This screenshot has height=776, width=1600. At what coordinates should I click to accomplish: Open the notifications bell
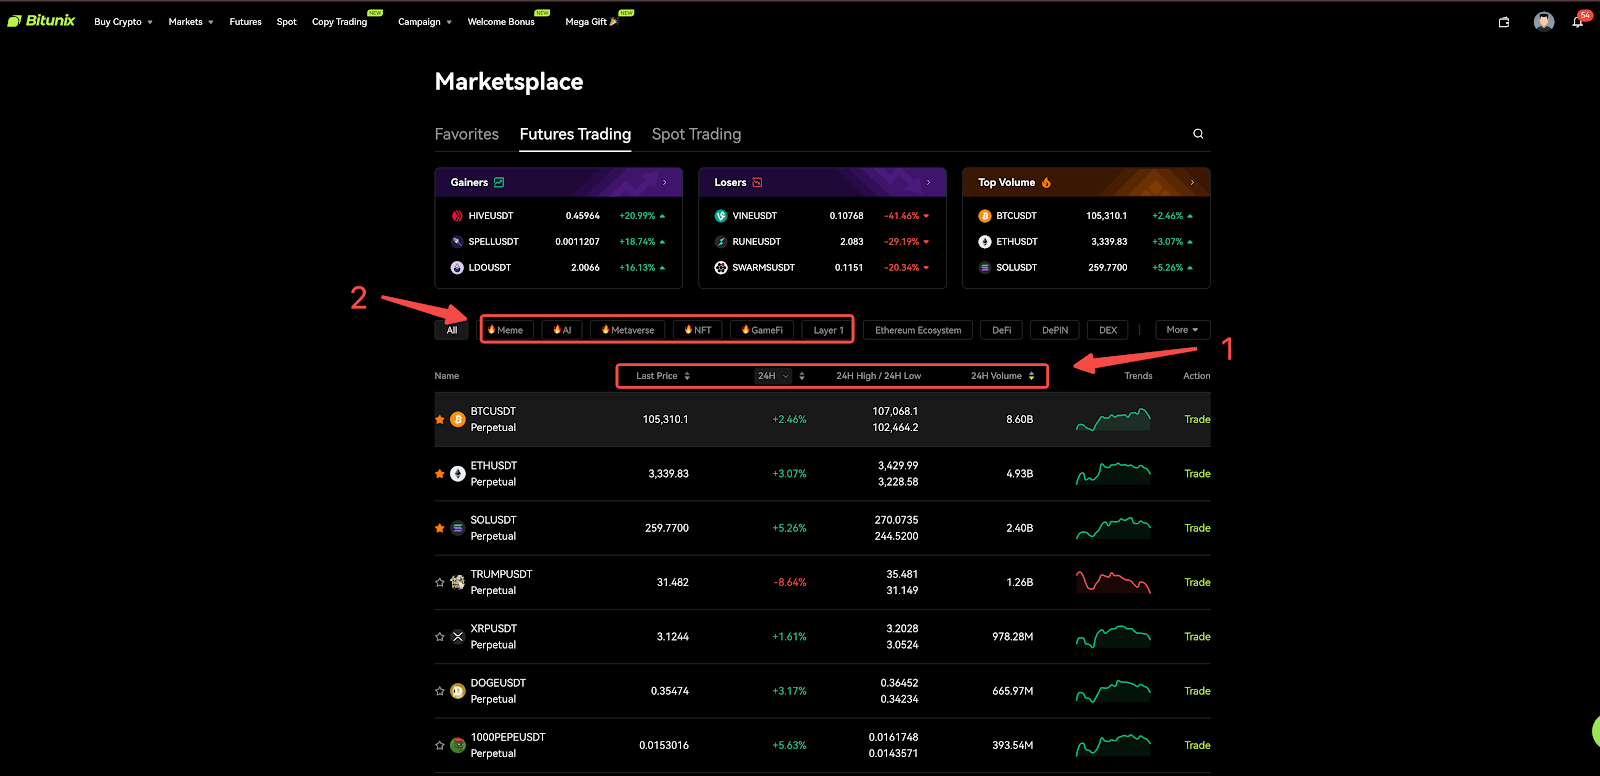click(1578, 22)
